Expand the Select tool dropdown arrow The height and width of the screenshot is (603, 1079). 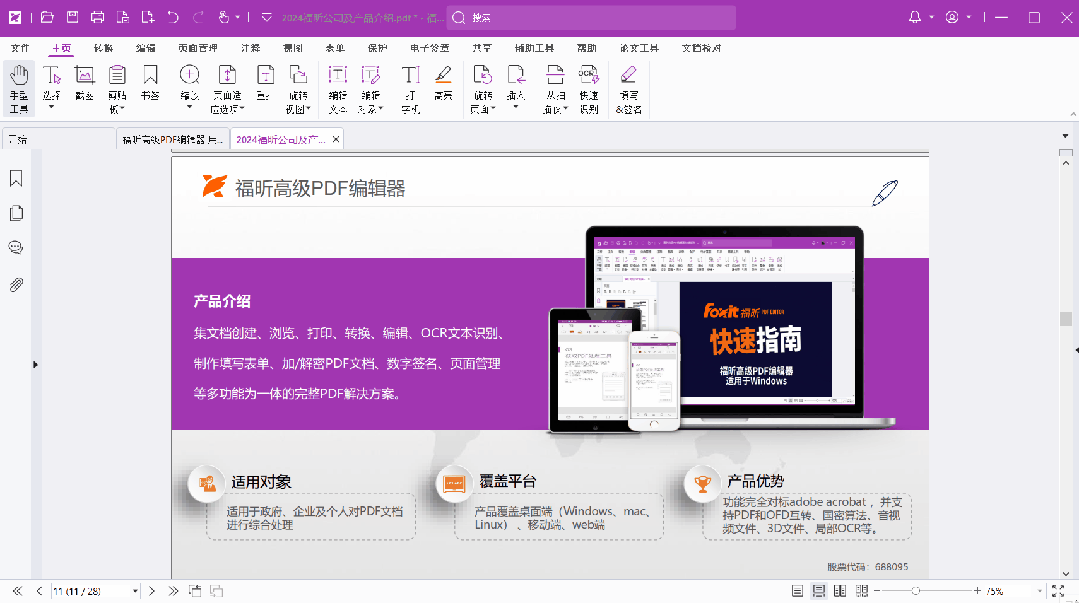click(x=51, y=107)
